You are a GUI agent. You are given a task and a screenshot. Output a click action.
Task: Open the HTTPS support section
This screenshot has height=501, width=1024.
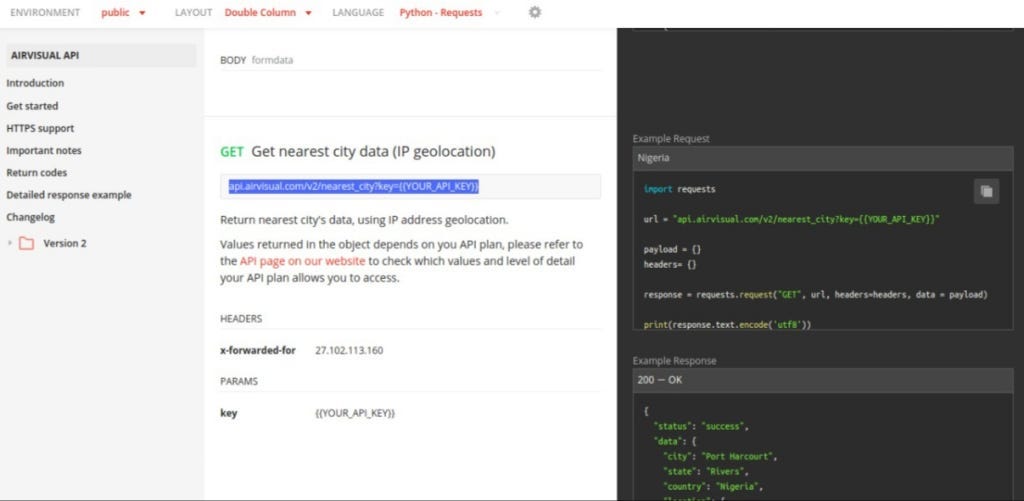40,128
